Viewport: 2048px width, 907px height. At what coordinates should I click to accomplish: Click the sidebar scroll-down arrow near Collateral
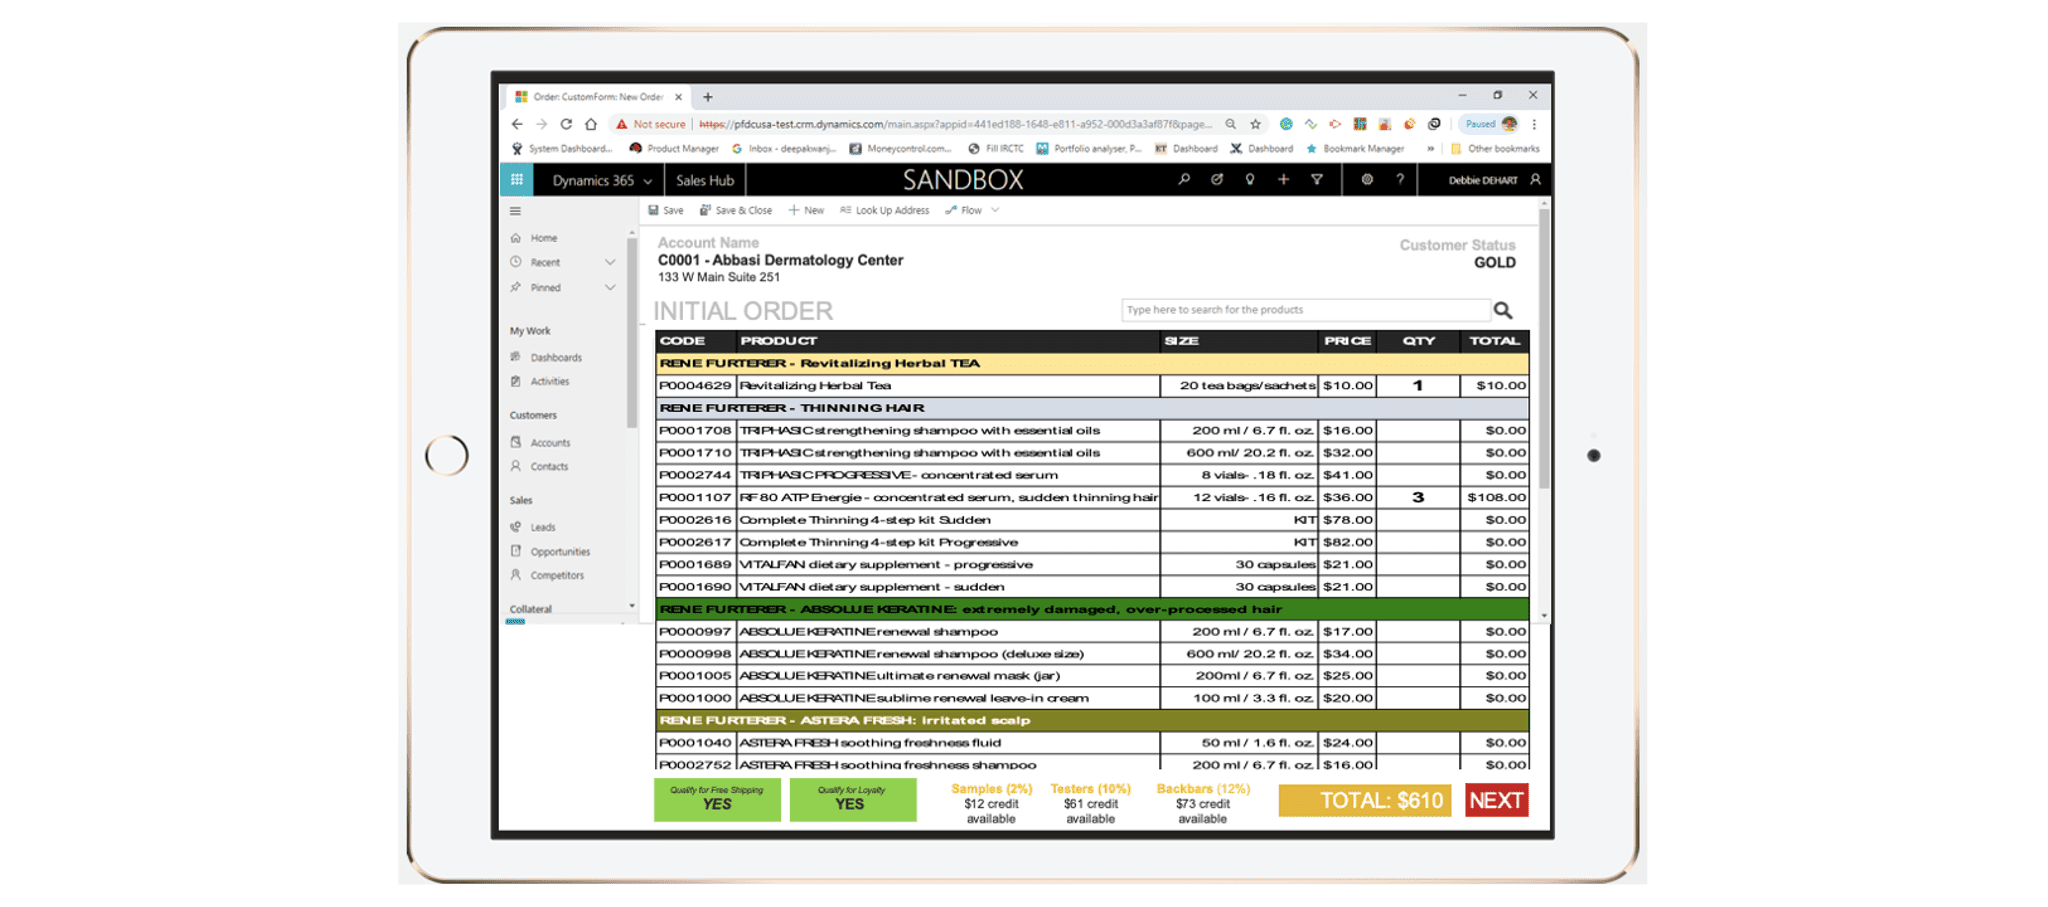coord(631,606)
